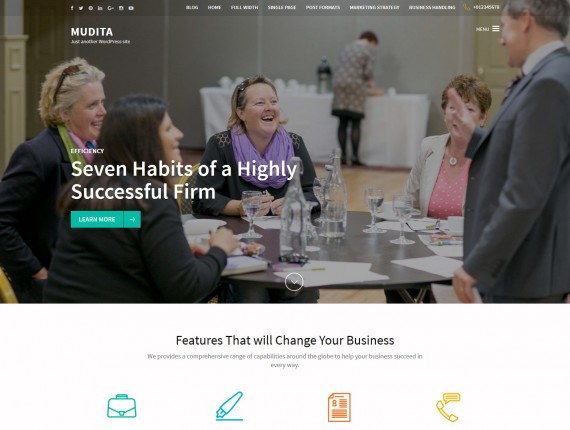This screenshot has width=570, height=430.
Task: Open the Post Formats menu item
Action: tap(323, 7)
